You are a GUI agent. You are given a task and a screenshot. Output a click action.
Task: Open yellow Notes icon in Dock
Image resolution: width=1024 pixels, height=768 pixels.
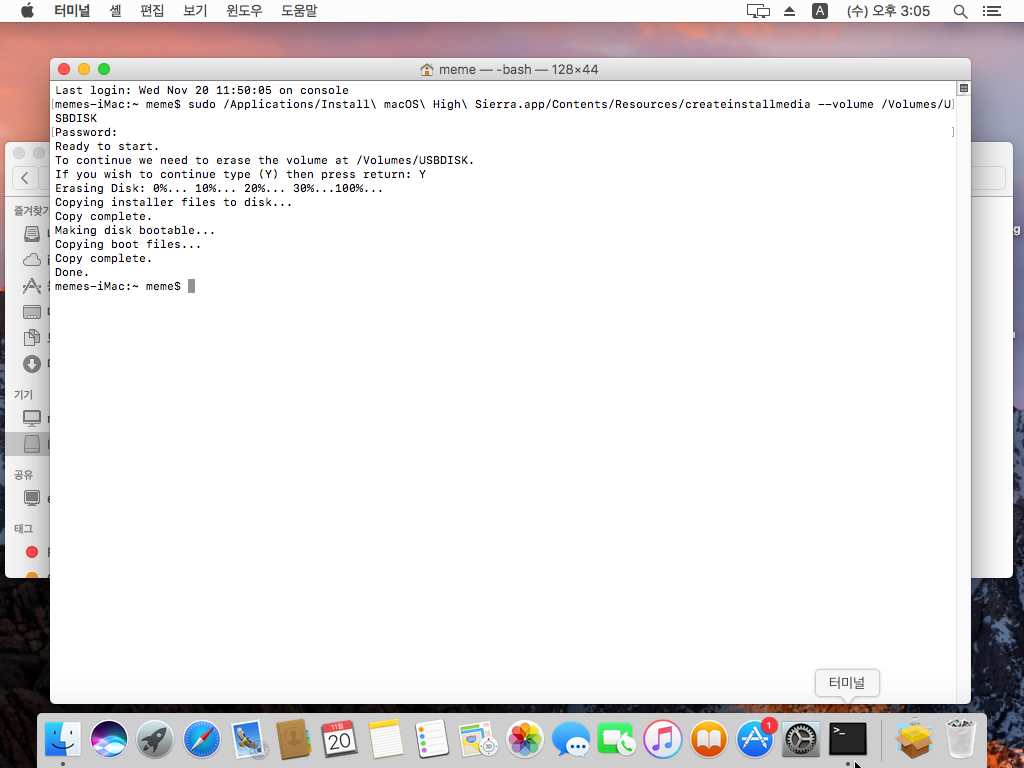point(386,739)
